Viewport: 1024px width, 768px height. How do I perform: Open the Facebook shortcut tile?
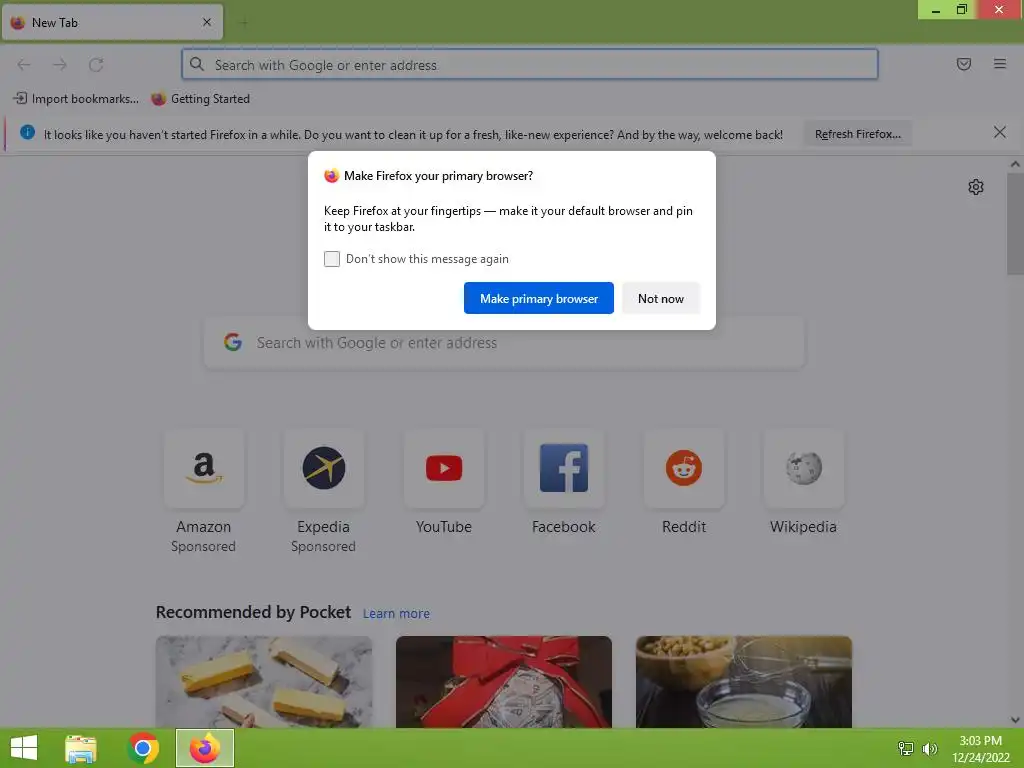(564, 469)
